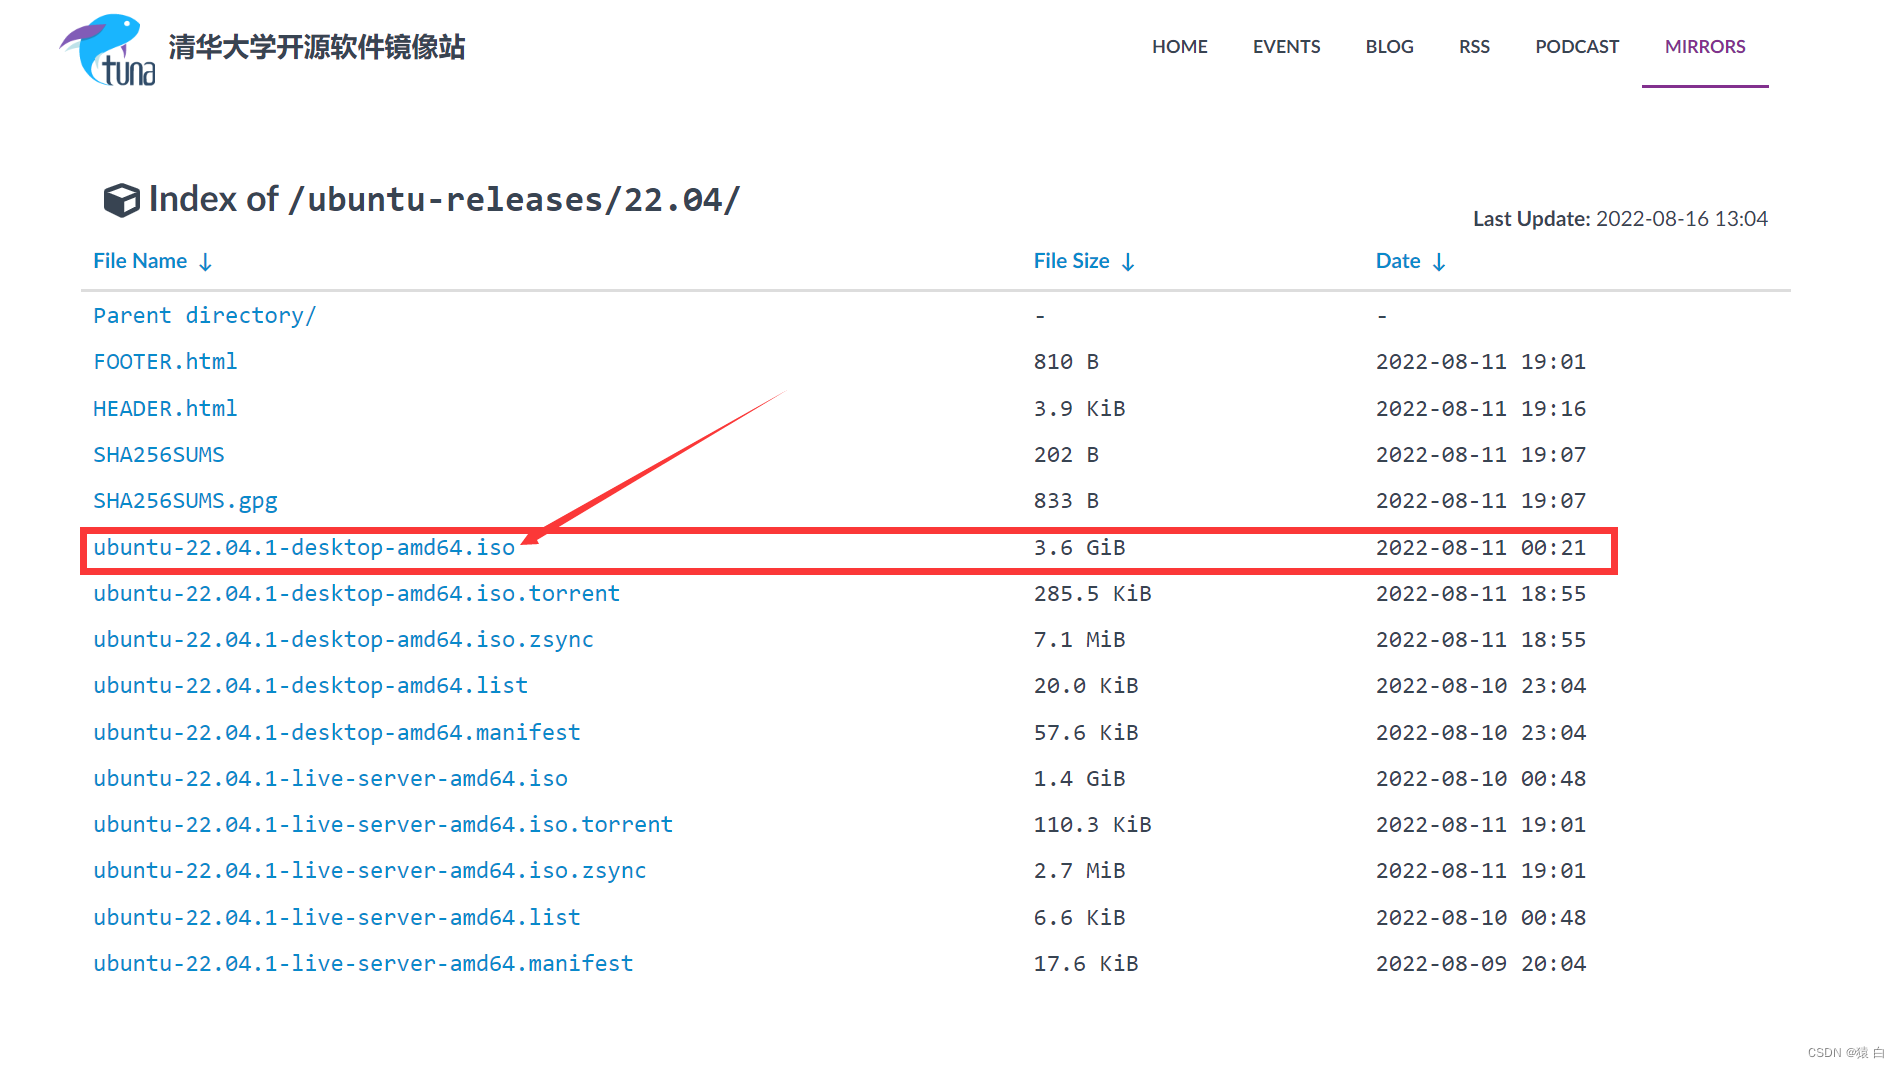Sort the listing by Date header
The width and height of the screenshot is (1899, 1068).
click(1398, 261)
